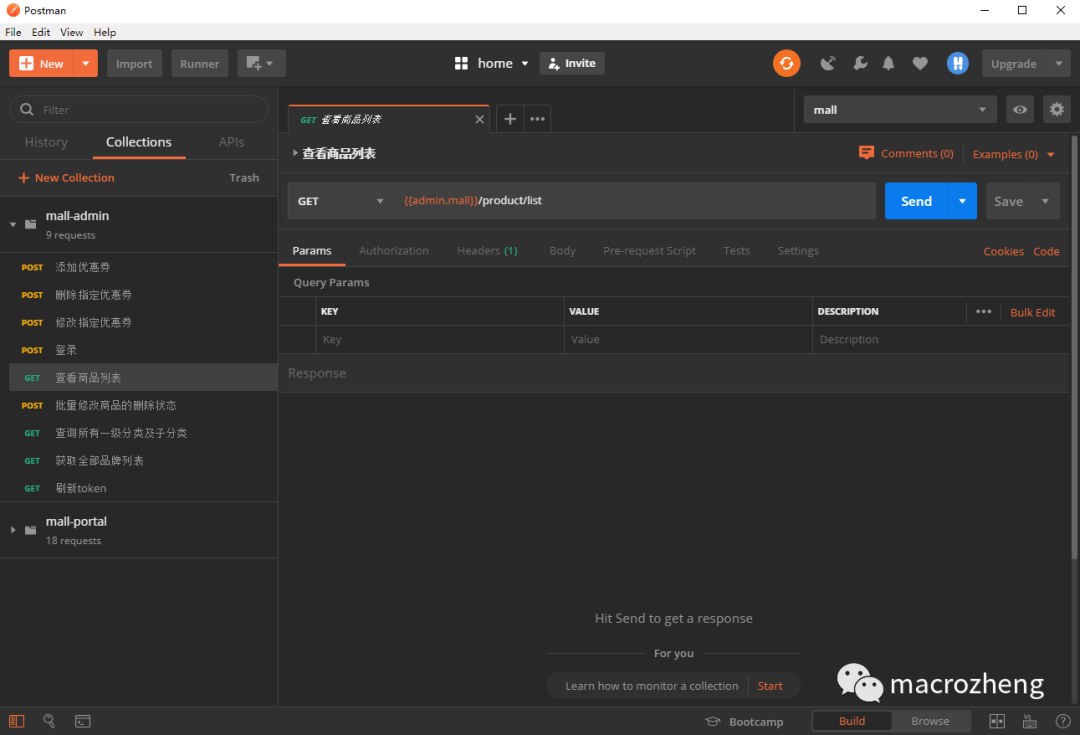1080x735 pixels.
Task: Open the Edit menu
Action: pos(41,32)
